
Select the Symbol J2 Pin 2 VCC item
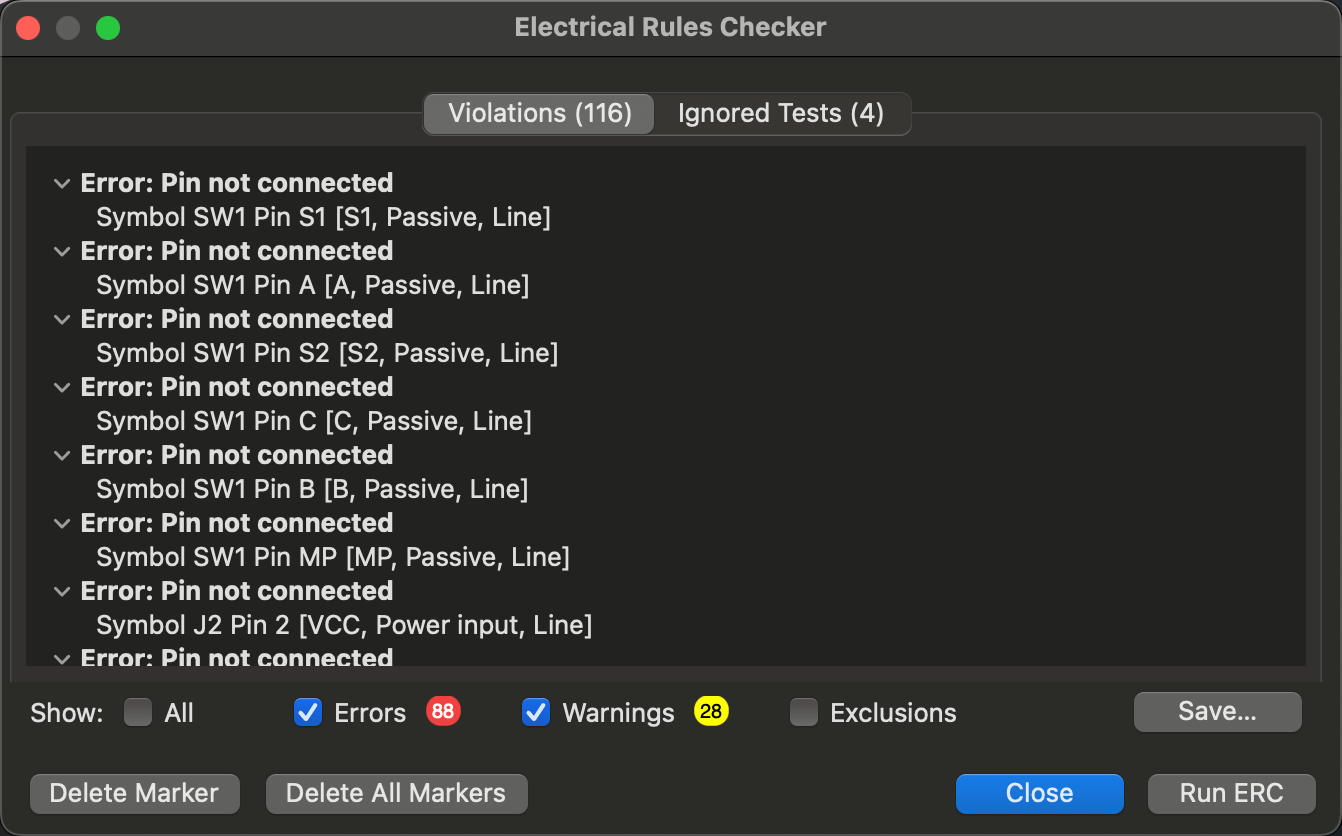(344, 626)
